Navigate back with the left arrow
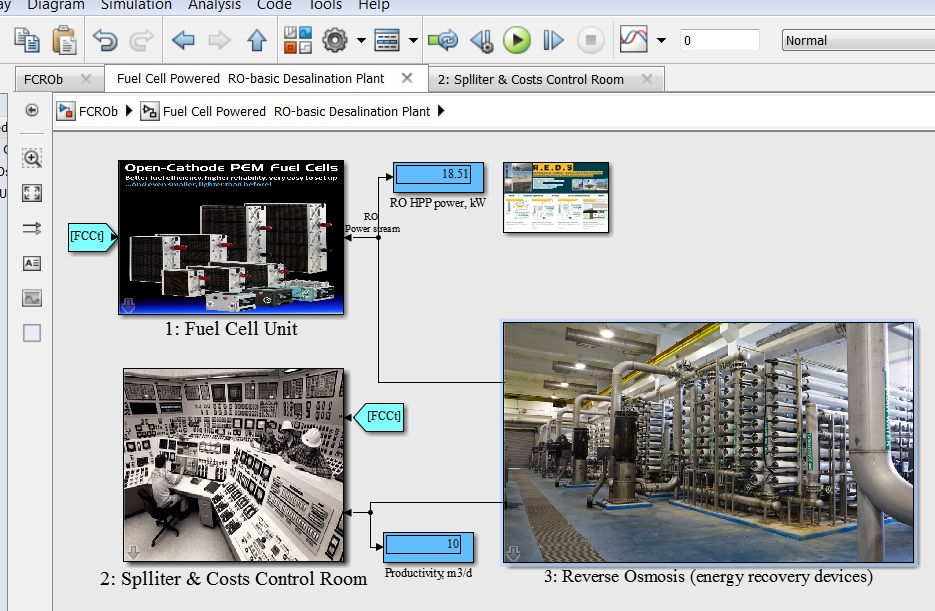The width and height of the screenshot is (935, 611). pos(183,41)
